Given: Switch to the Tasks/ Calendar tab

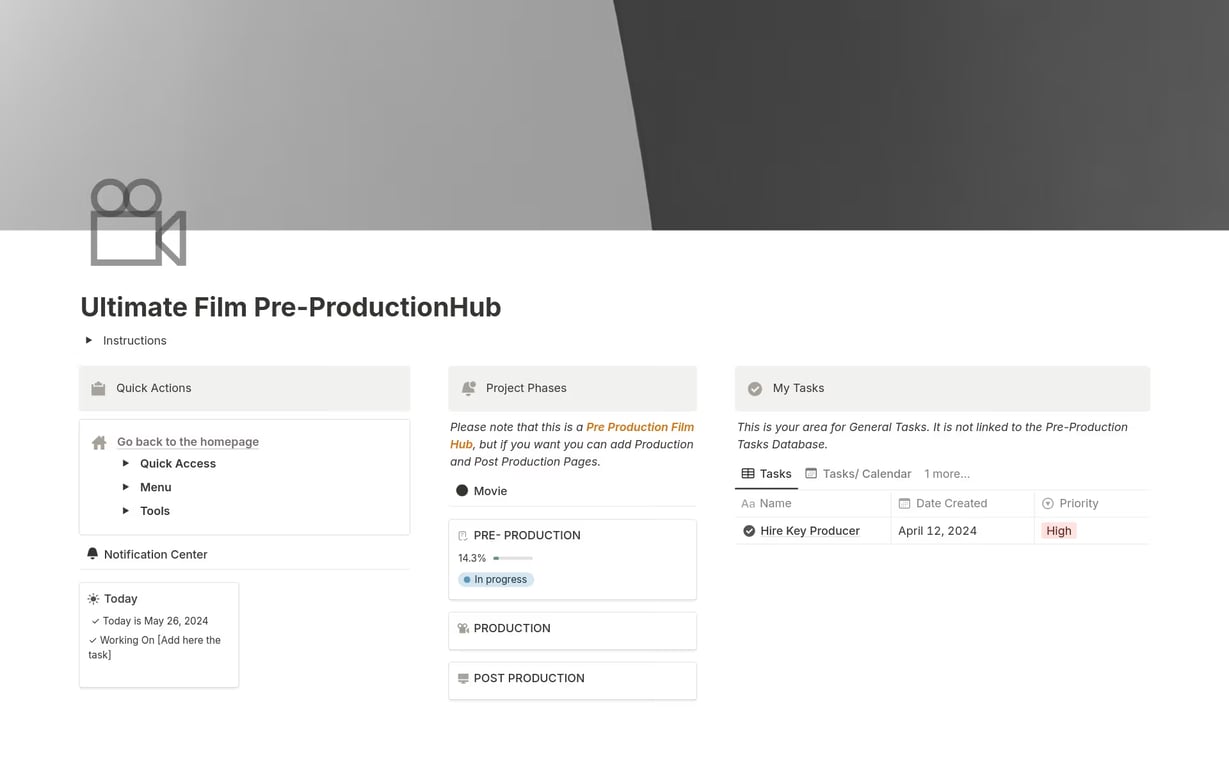Looking at the screenshot, I should [x=858, y=473].
